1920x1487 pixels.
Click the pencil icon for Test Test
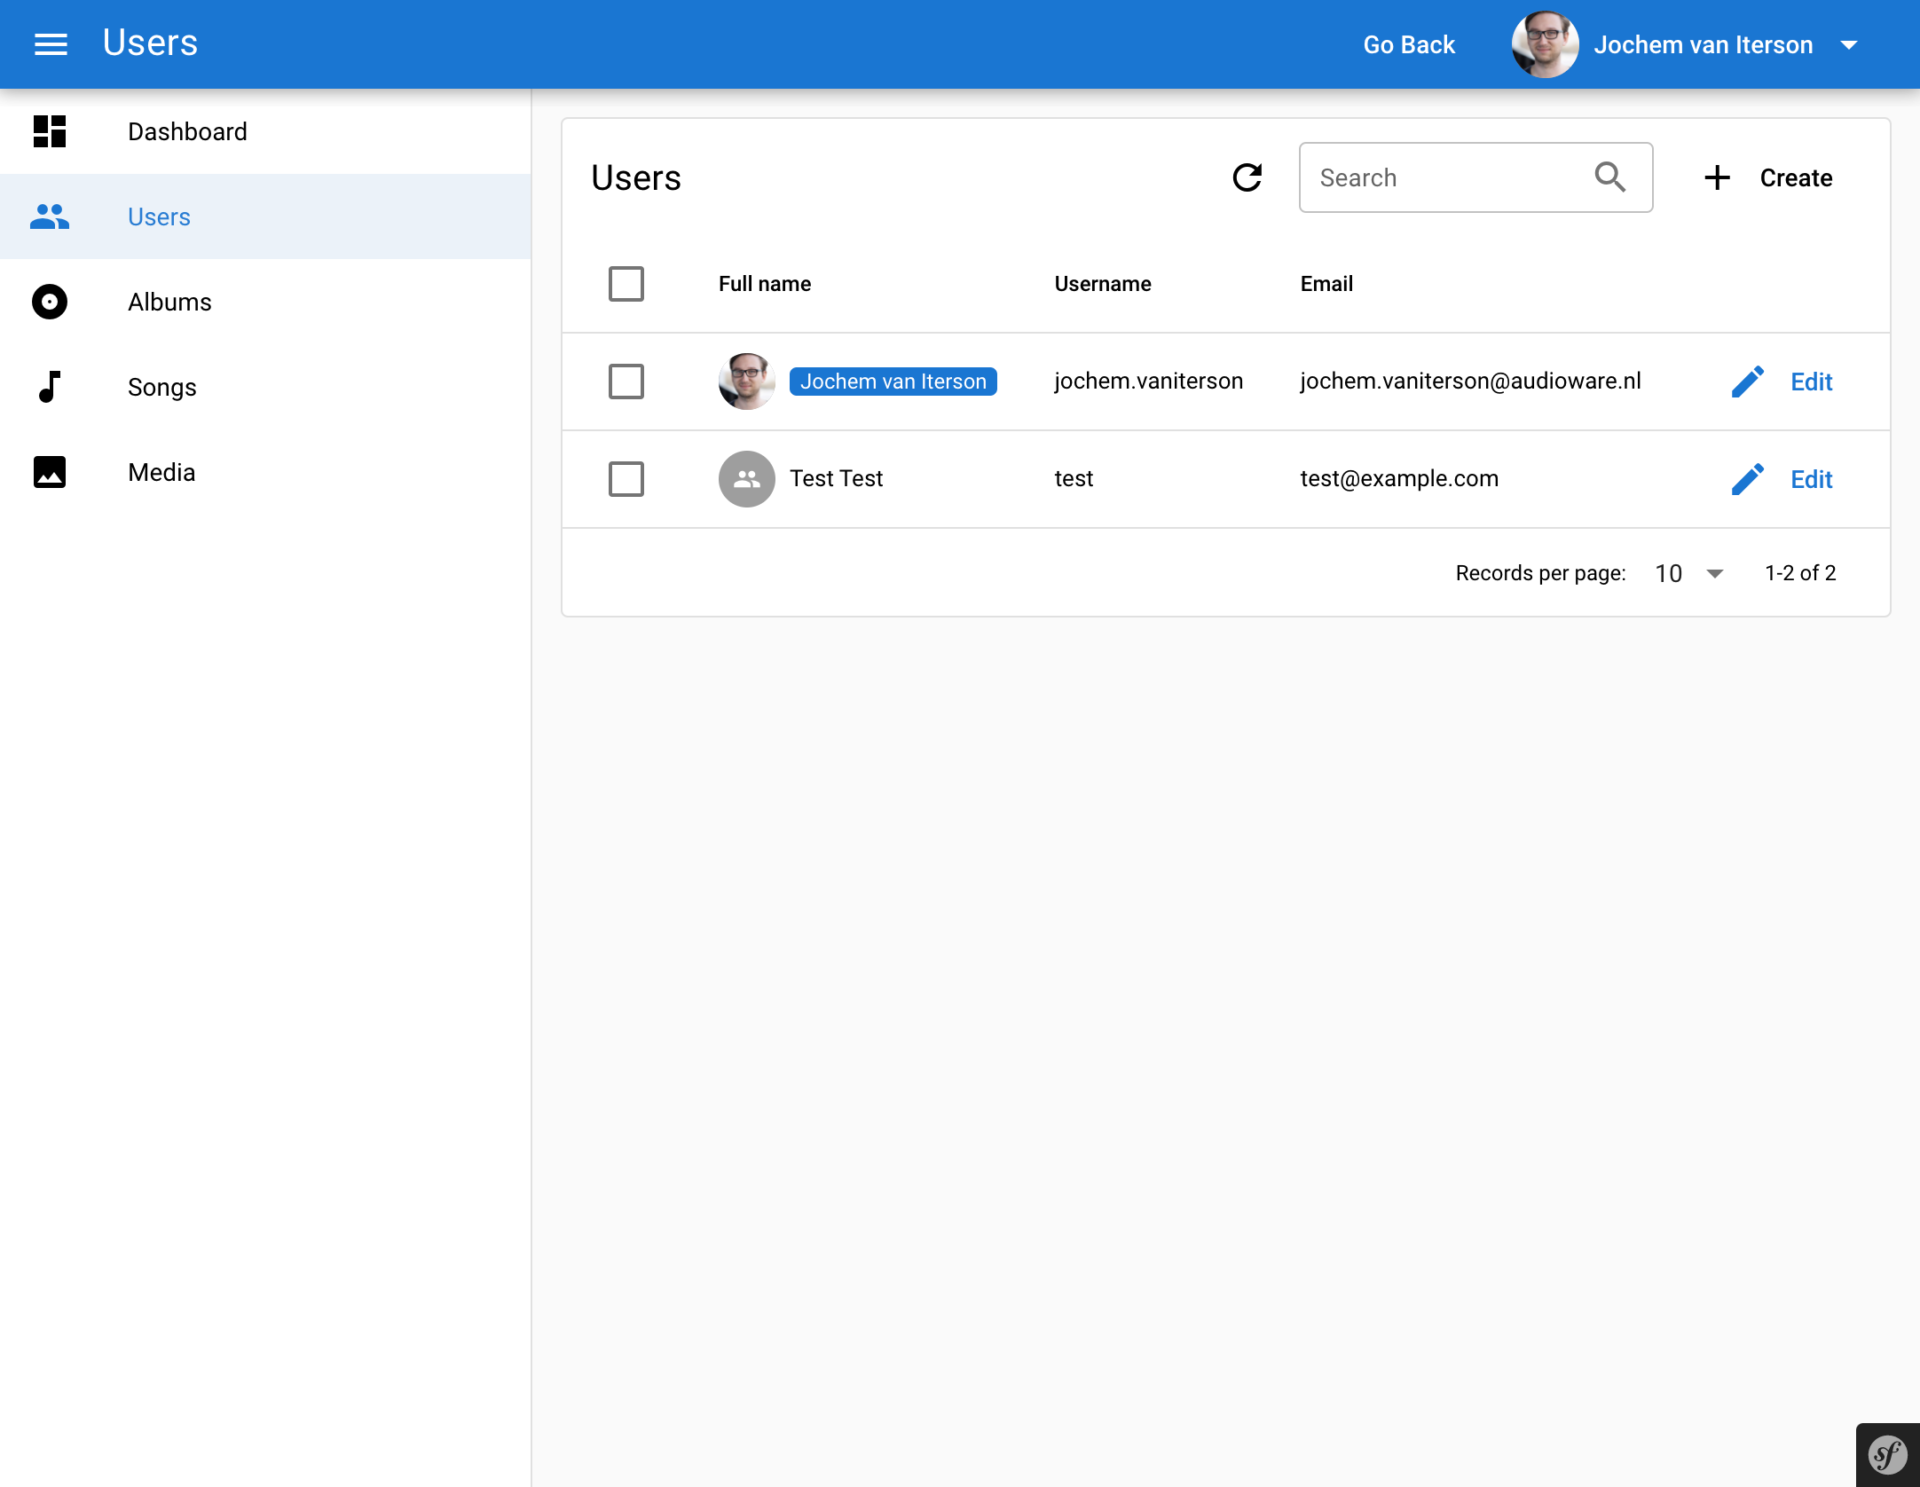1747,479
